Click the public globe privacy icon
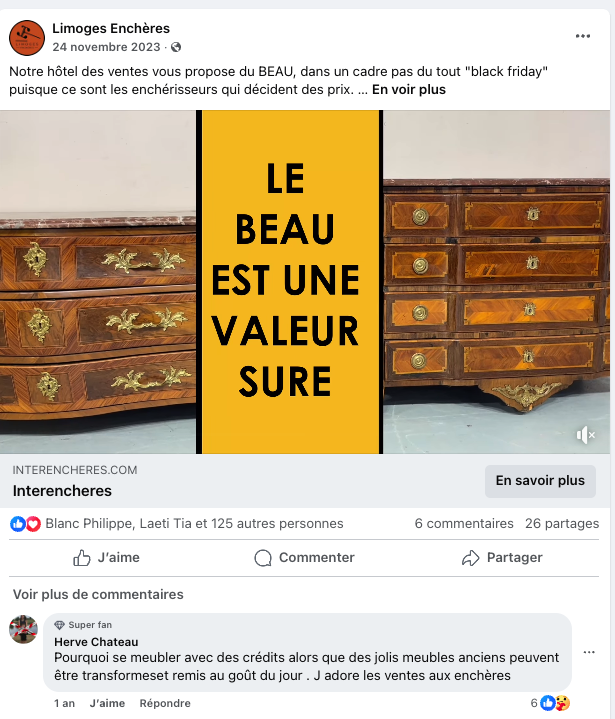Image resolution: width=615 pixels, height=719 pixels. tap(176, 47)
